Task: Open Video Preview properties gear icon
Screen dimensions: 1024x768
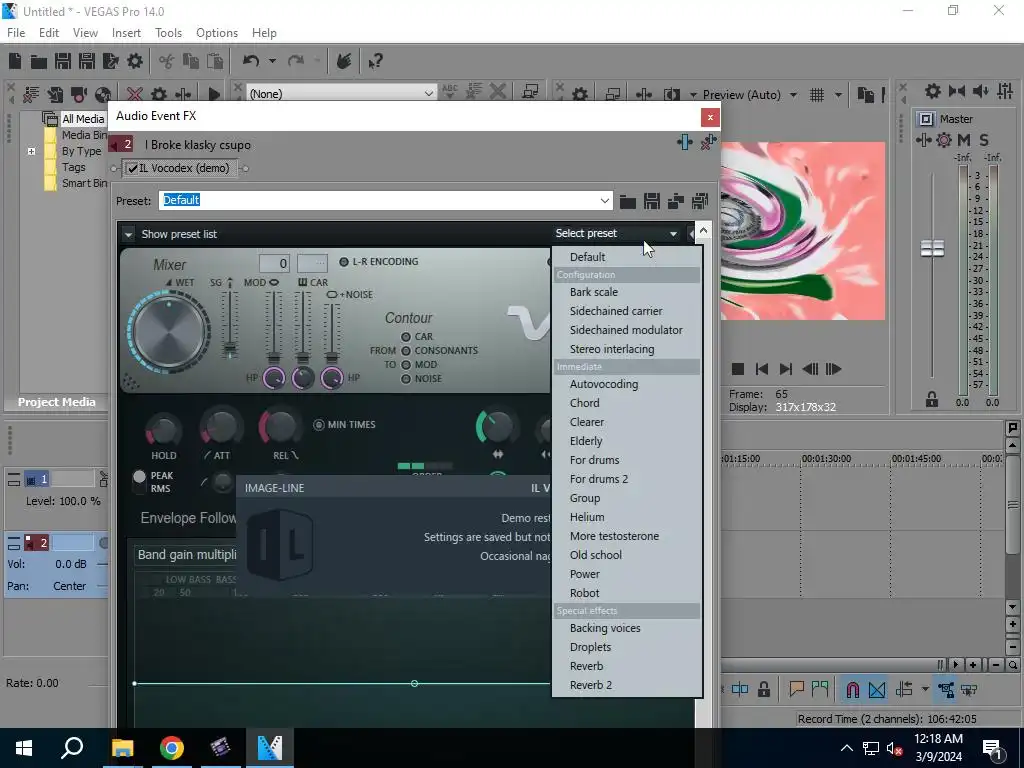Action: coord(580,95)
